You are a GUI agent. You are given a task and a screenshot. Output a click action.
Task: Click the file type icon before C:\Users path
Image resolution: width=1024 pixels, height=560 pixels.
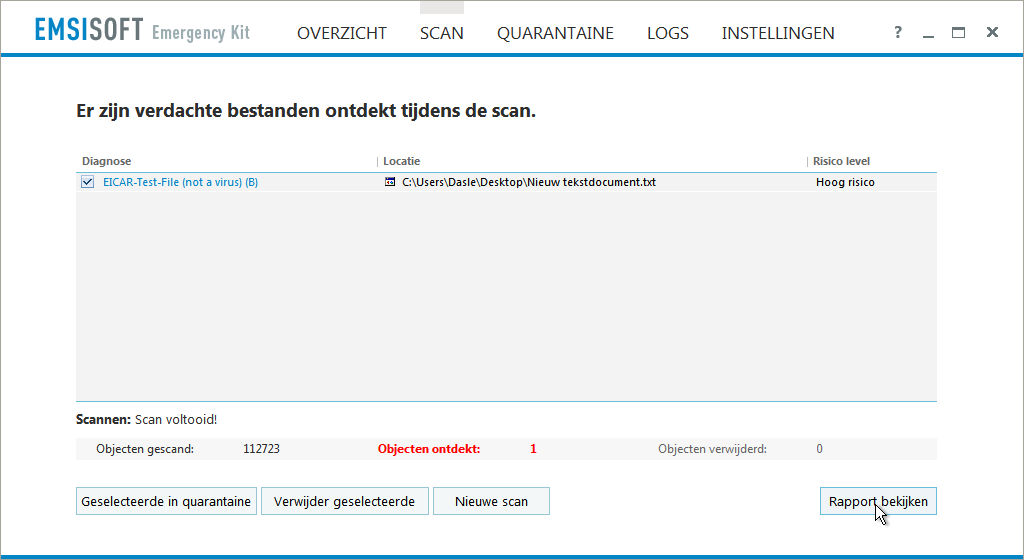tap(390, 182)
